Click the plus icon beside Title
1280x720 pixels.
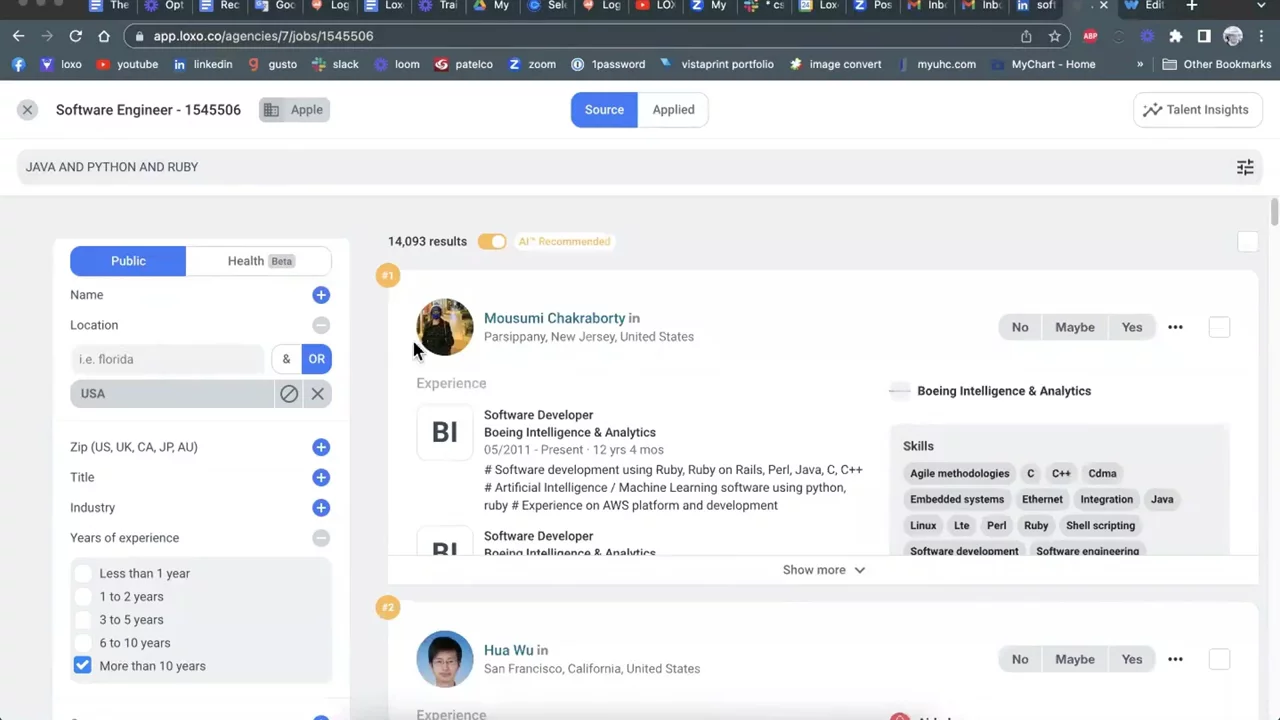(320, 478)
